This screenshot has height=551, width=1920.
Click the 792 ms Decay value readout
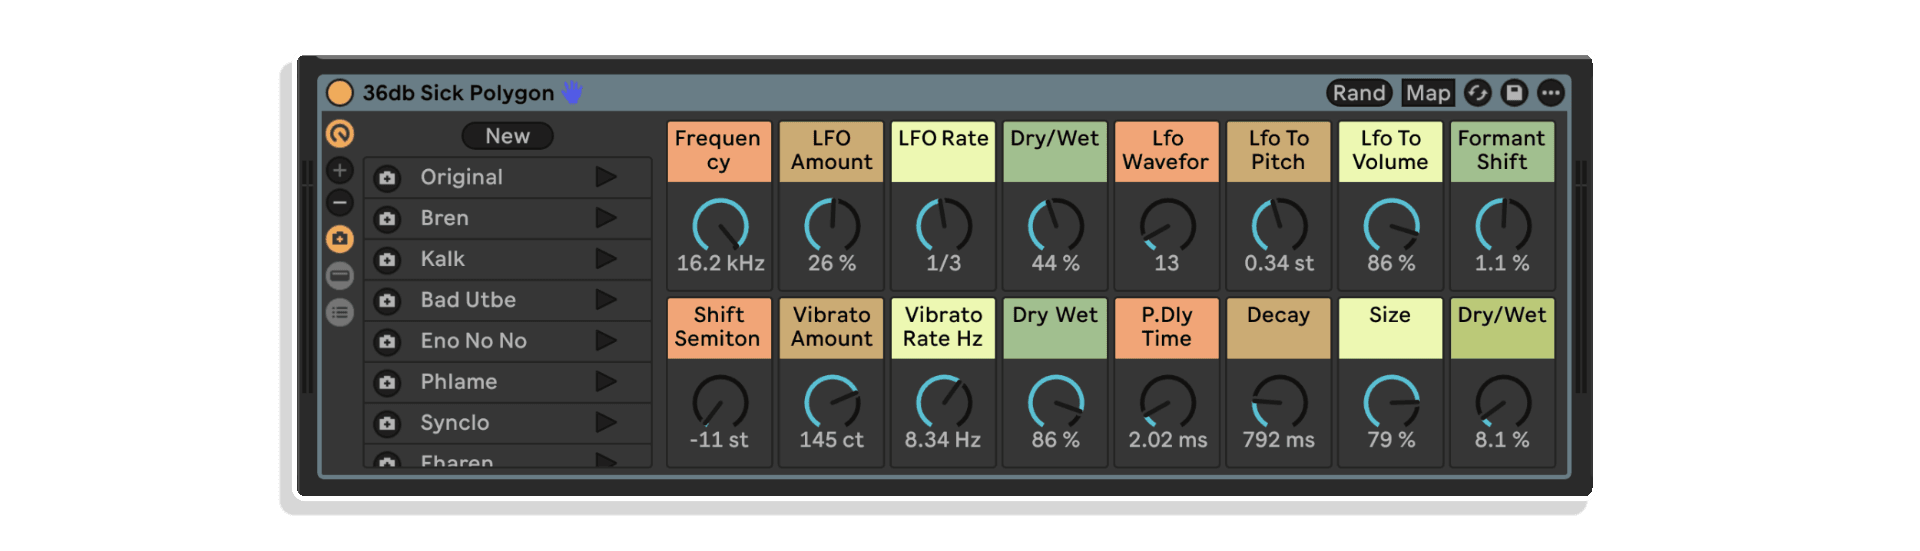[1279, 440]
